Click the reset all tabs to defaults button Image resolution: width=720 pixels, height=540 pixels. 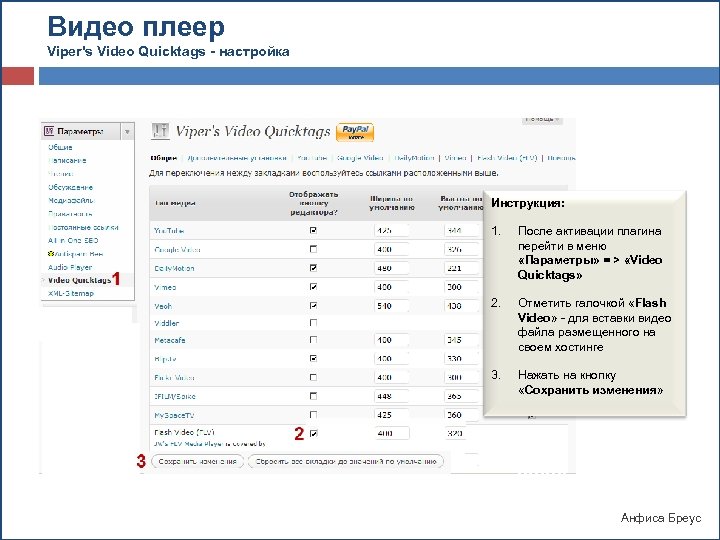(346, 461)
